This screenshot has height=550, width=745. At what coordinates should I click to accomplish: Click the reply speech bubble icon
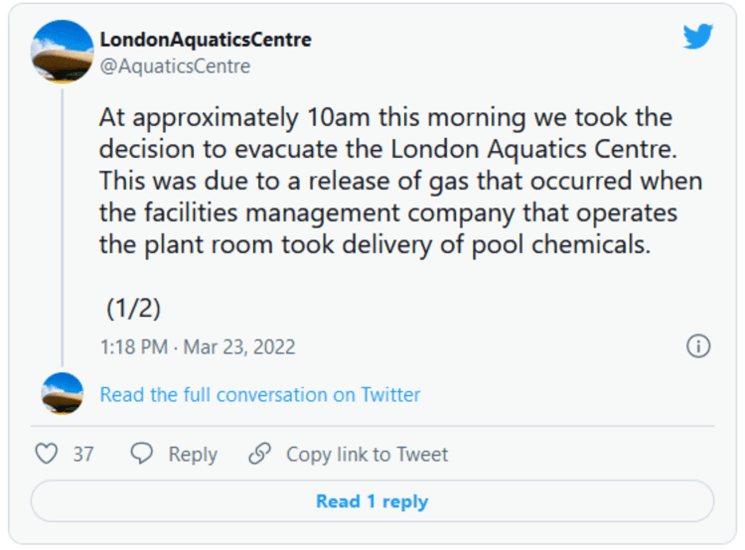[143, 454]
